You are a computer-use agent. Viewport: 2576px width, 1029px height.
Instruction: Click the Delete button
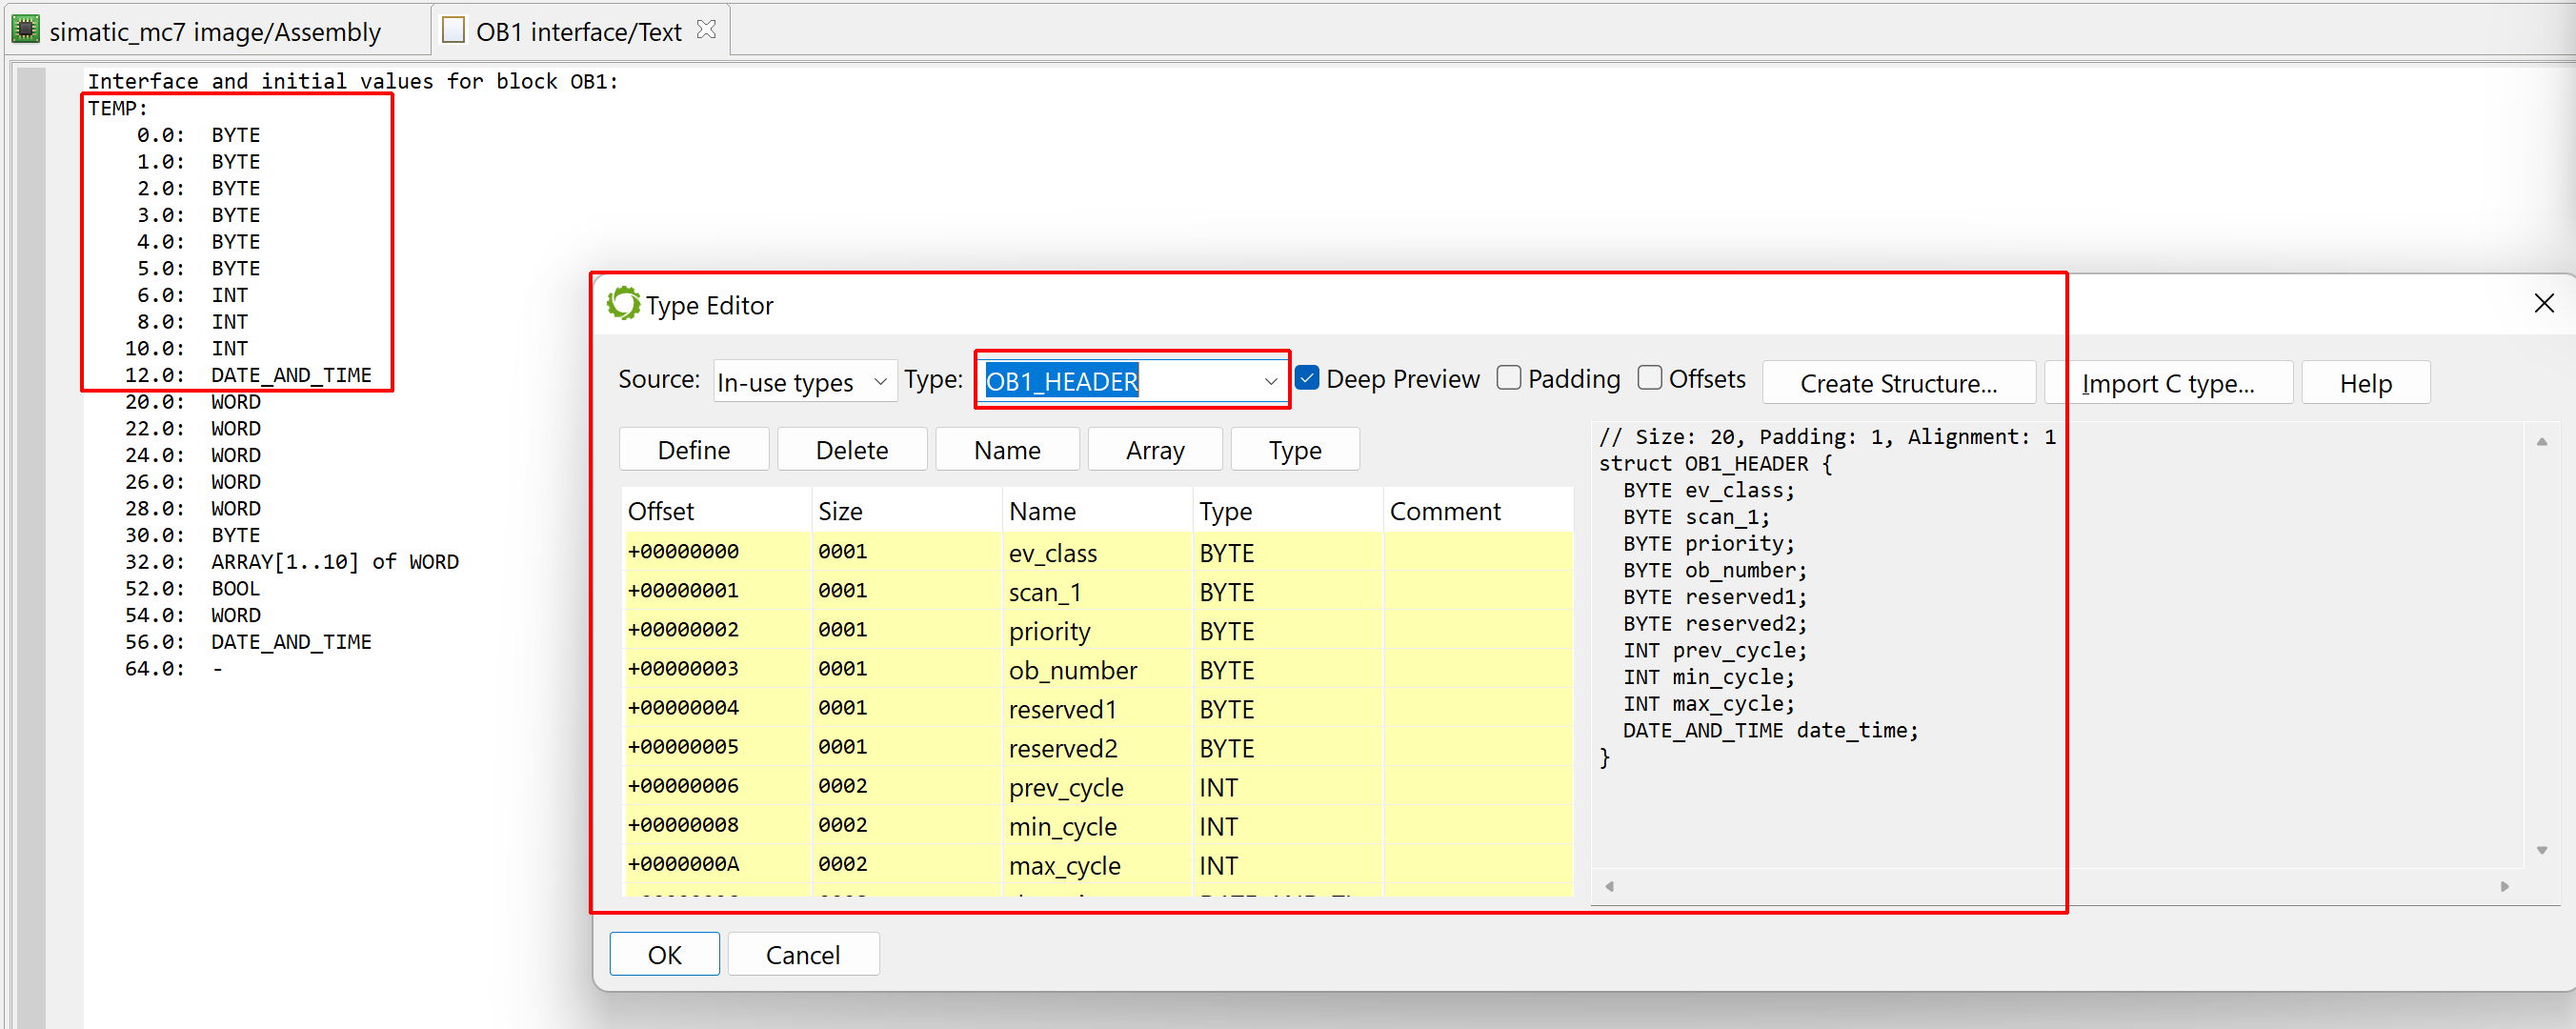tap(851, 450)
